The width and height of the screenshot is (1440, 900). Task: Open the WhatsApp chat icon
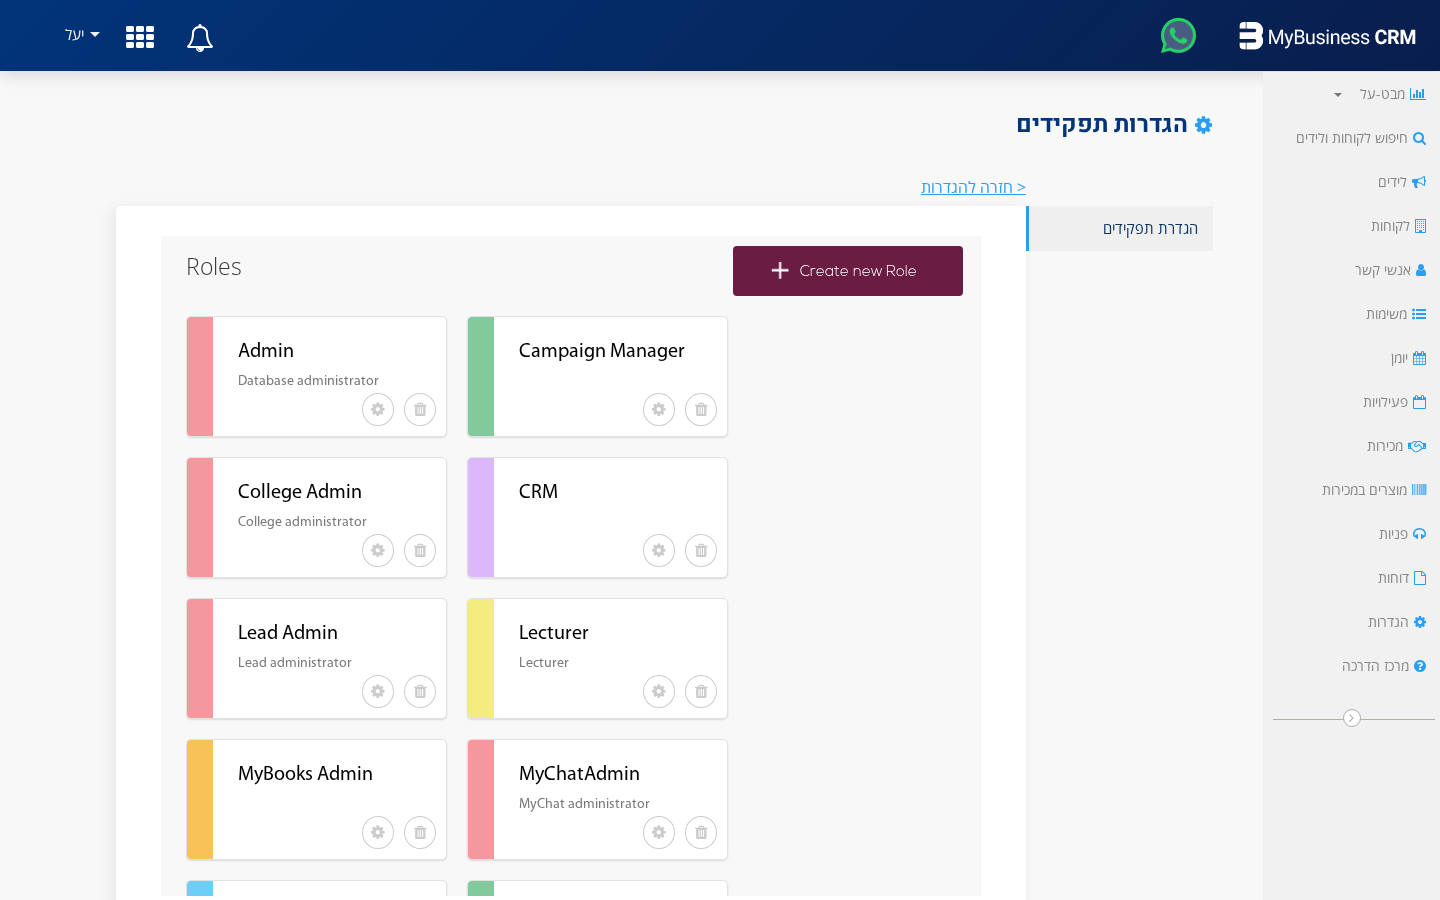1178,35
